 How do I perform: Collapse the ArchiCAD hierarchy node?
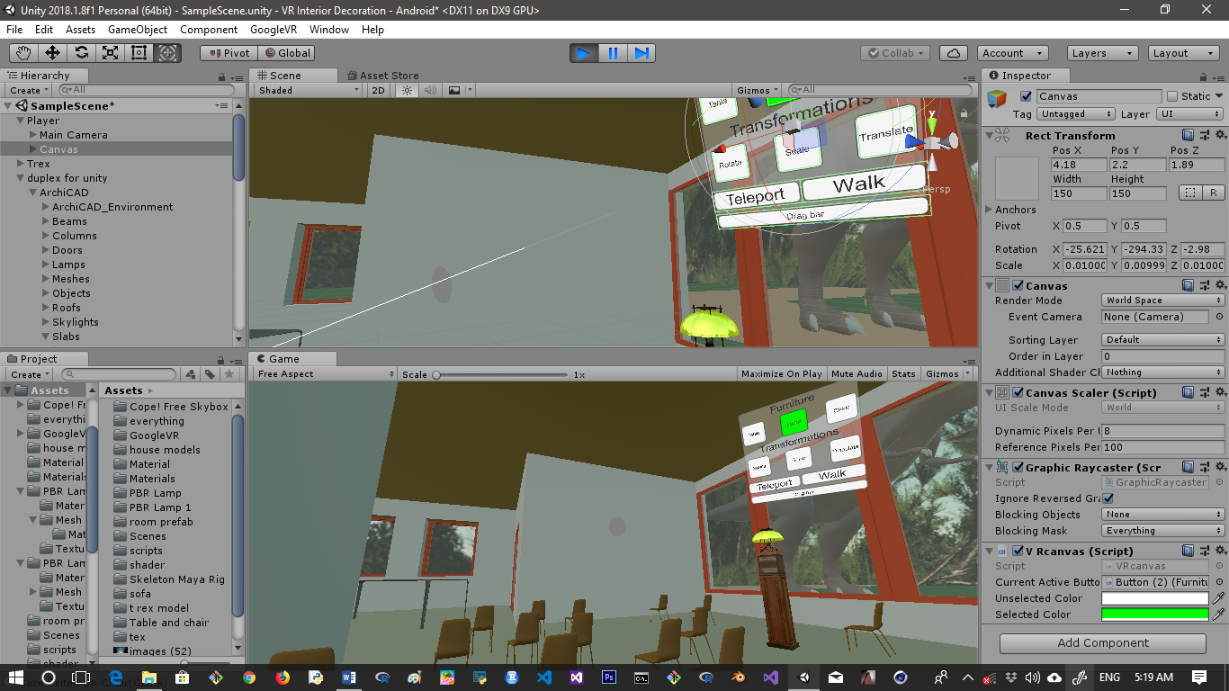coord(33,193)
